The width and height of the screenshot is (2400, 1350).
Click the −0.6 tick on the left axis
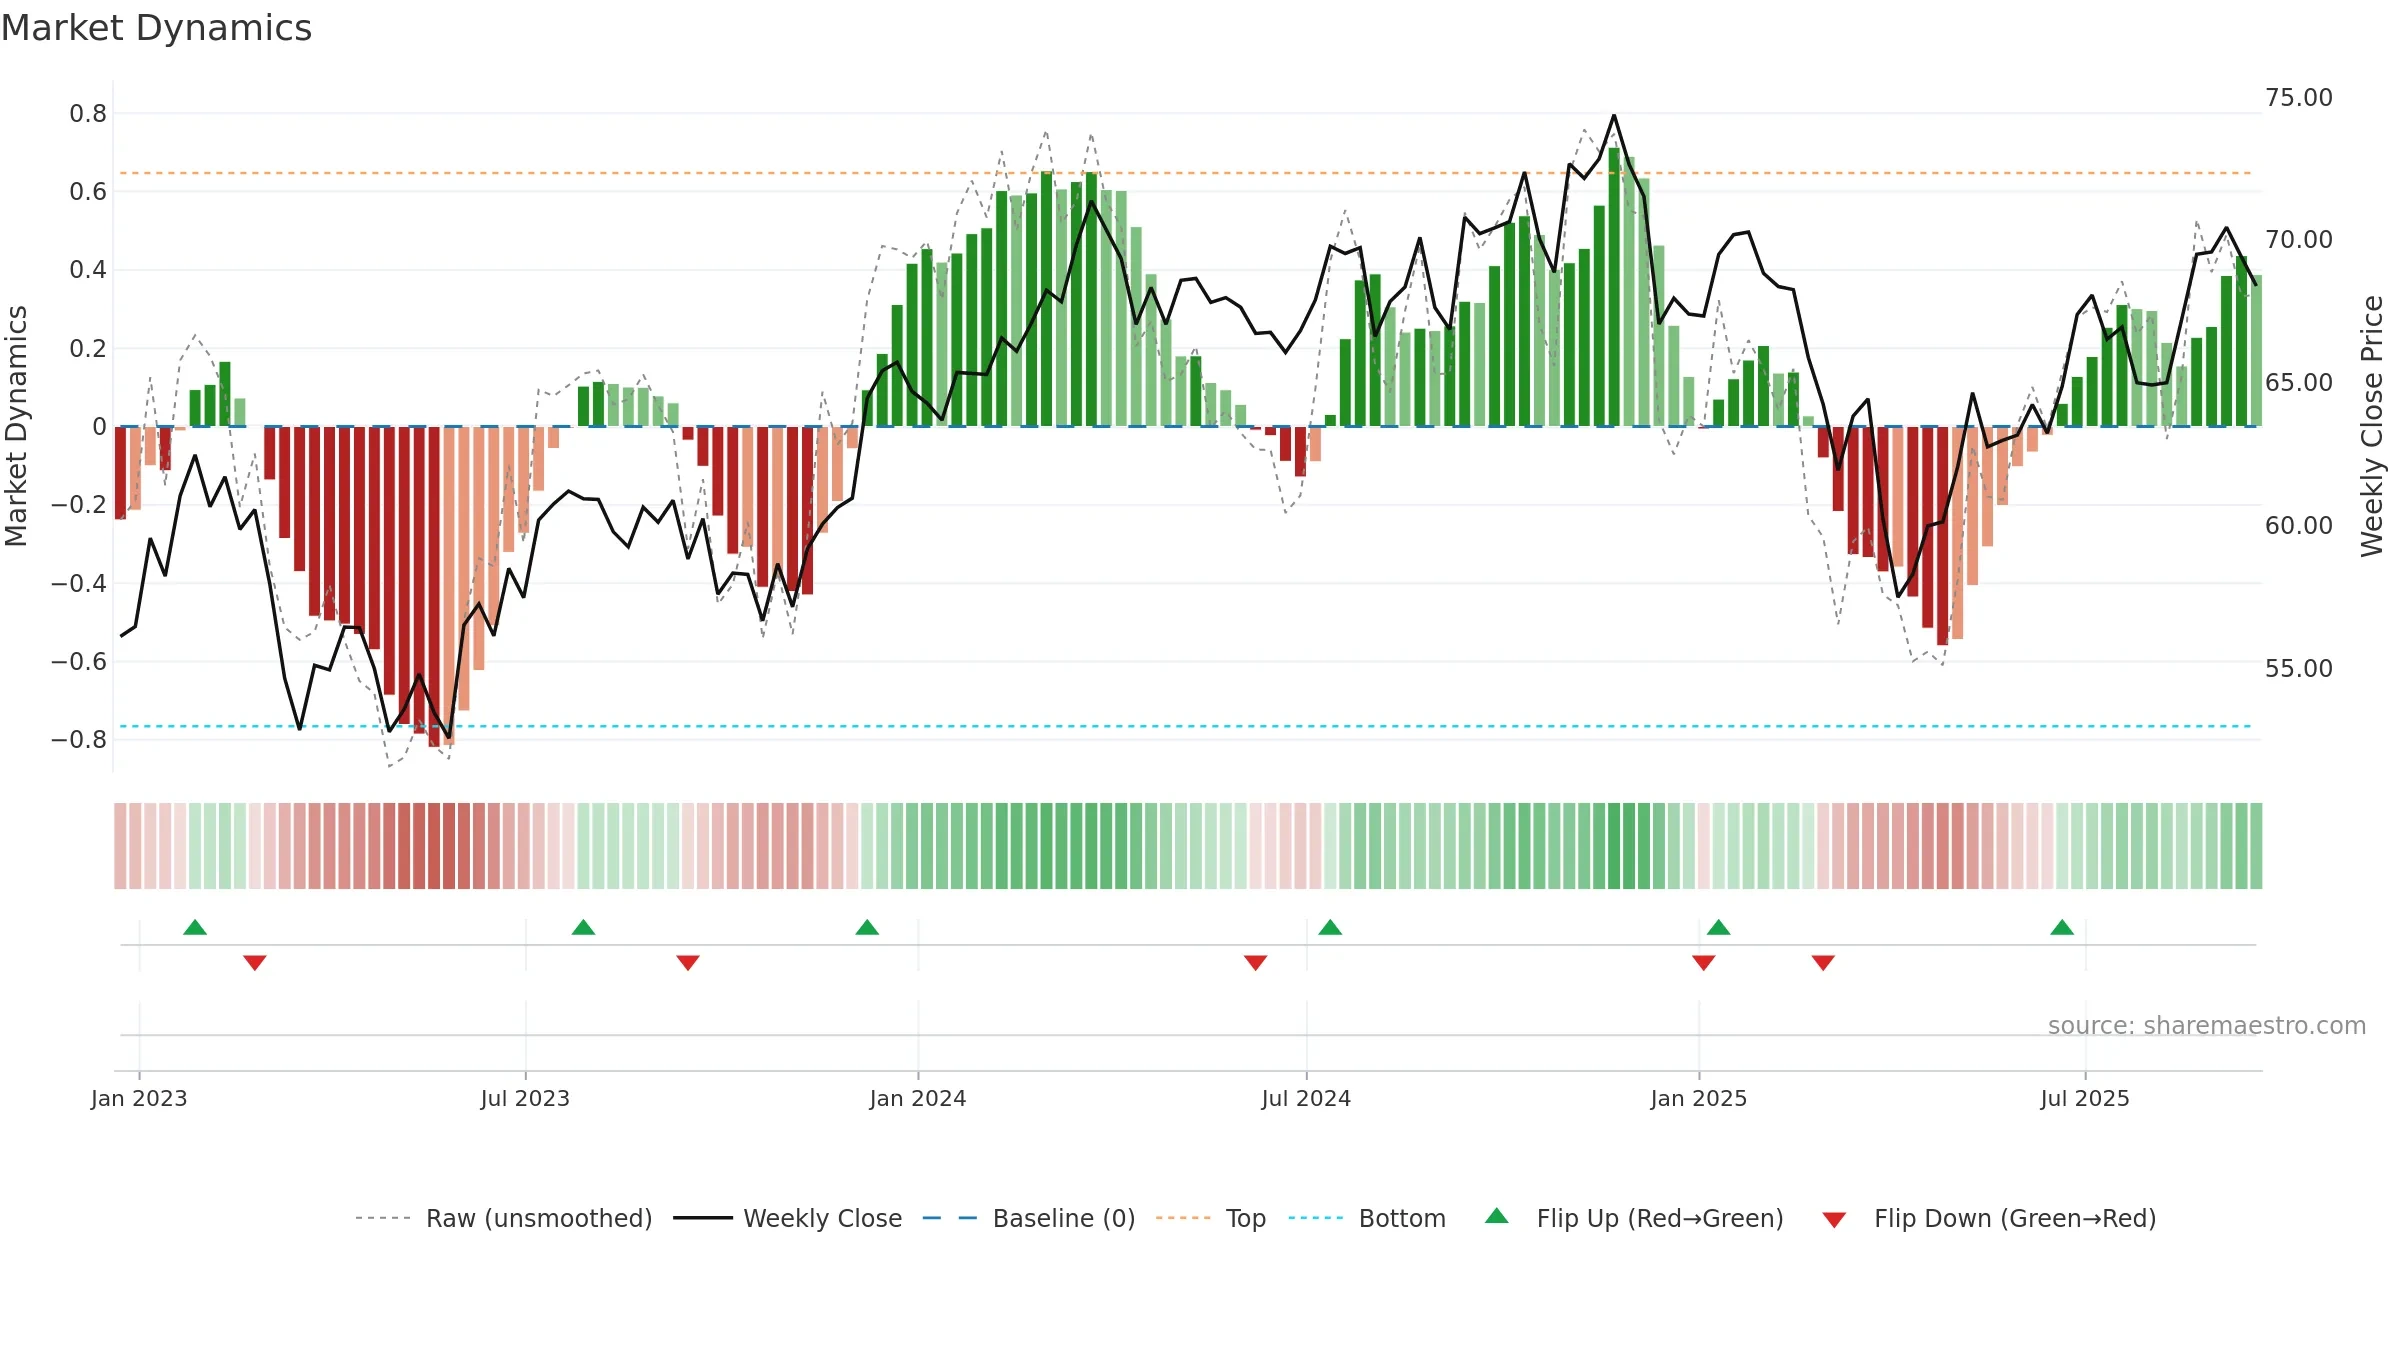(79, 662)
